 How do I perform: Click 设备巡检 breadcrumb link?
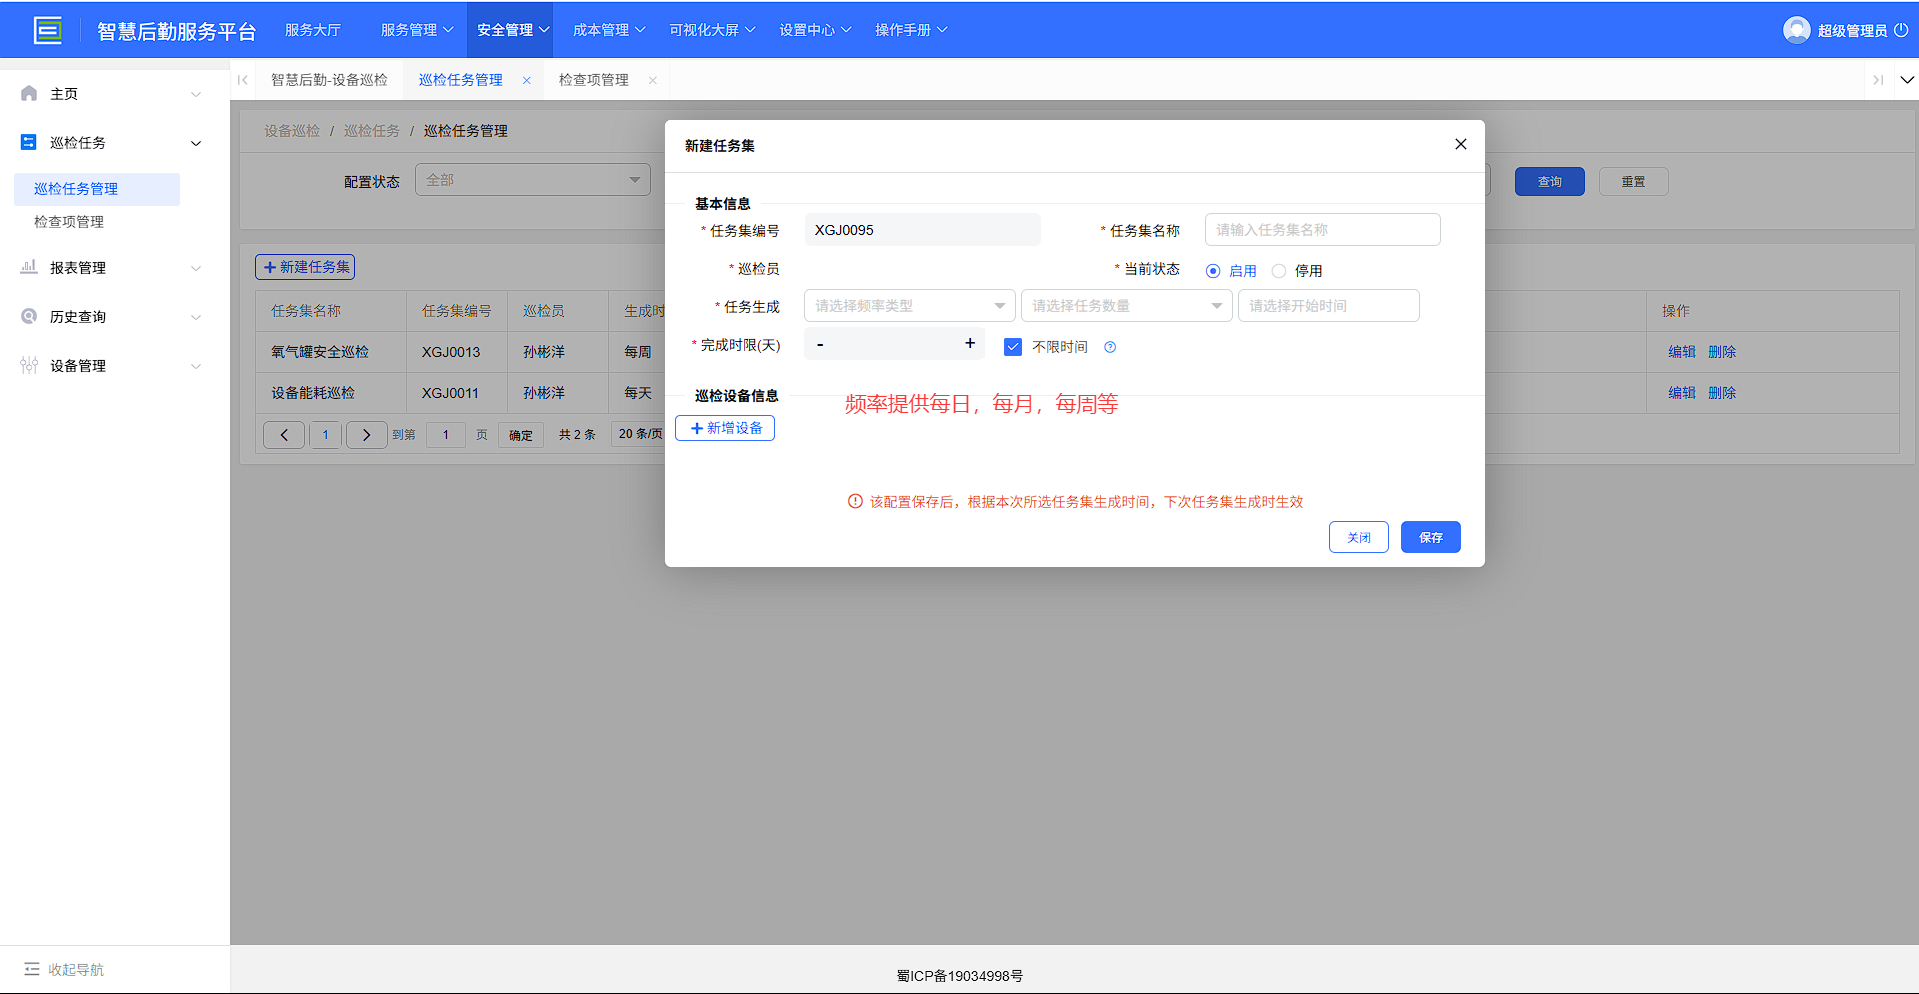coord(292,131)
